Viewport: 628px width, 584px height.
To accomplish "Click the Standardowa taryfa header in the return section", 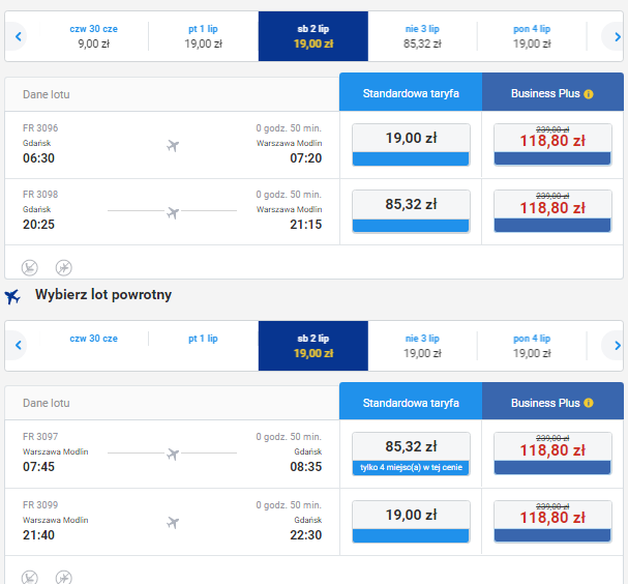I will (411, 403).
